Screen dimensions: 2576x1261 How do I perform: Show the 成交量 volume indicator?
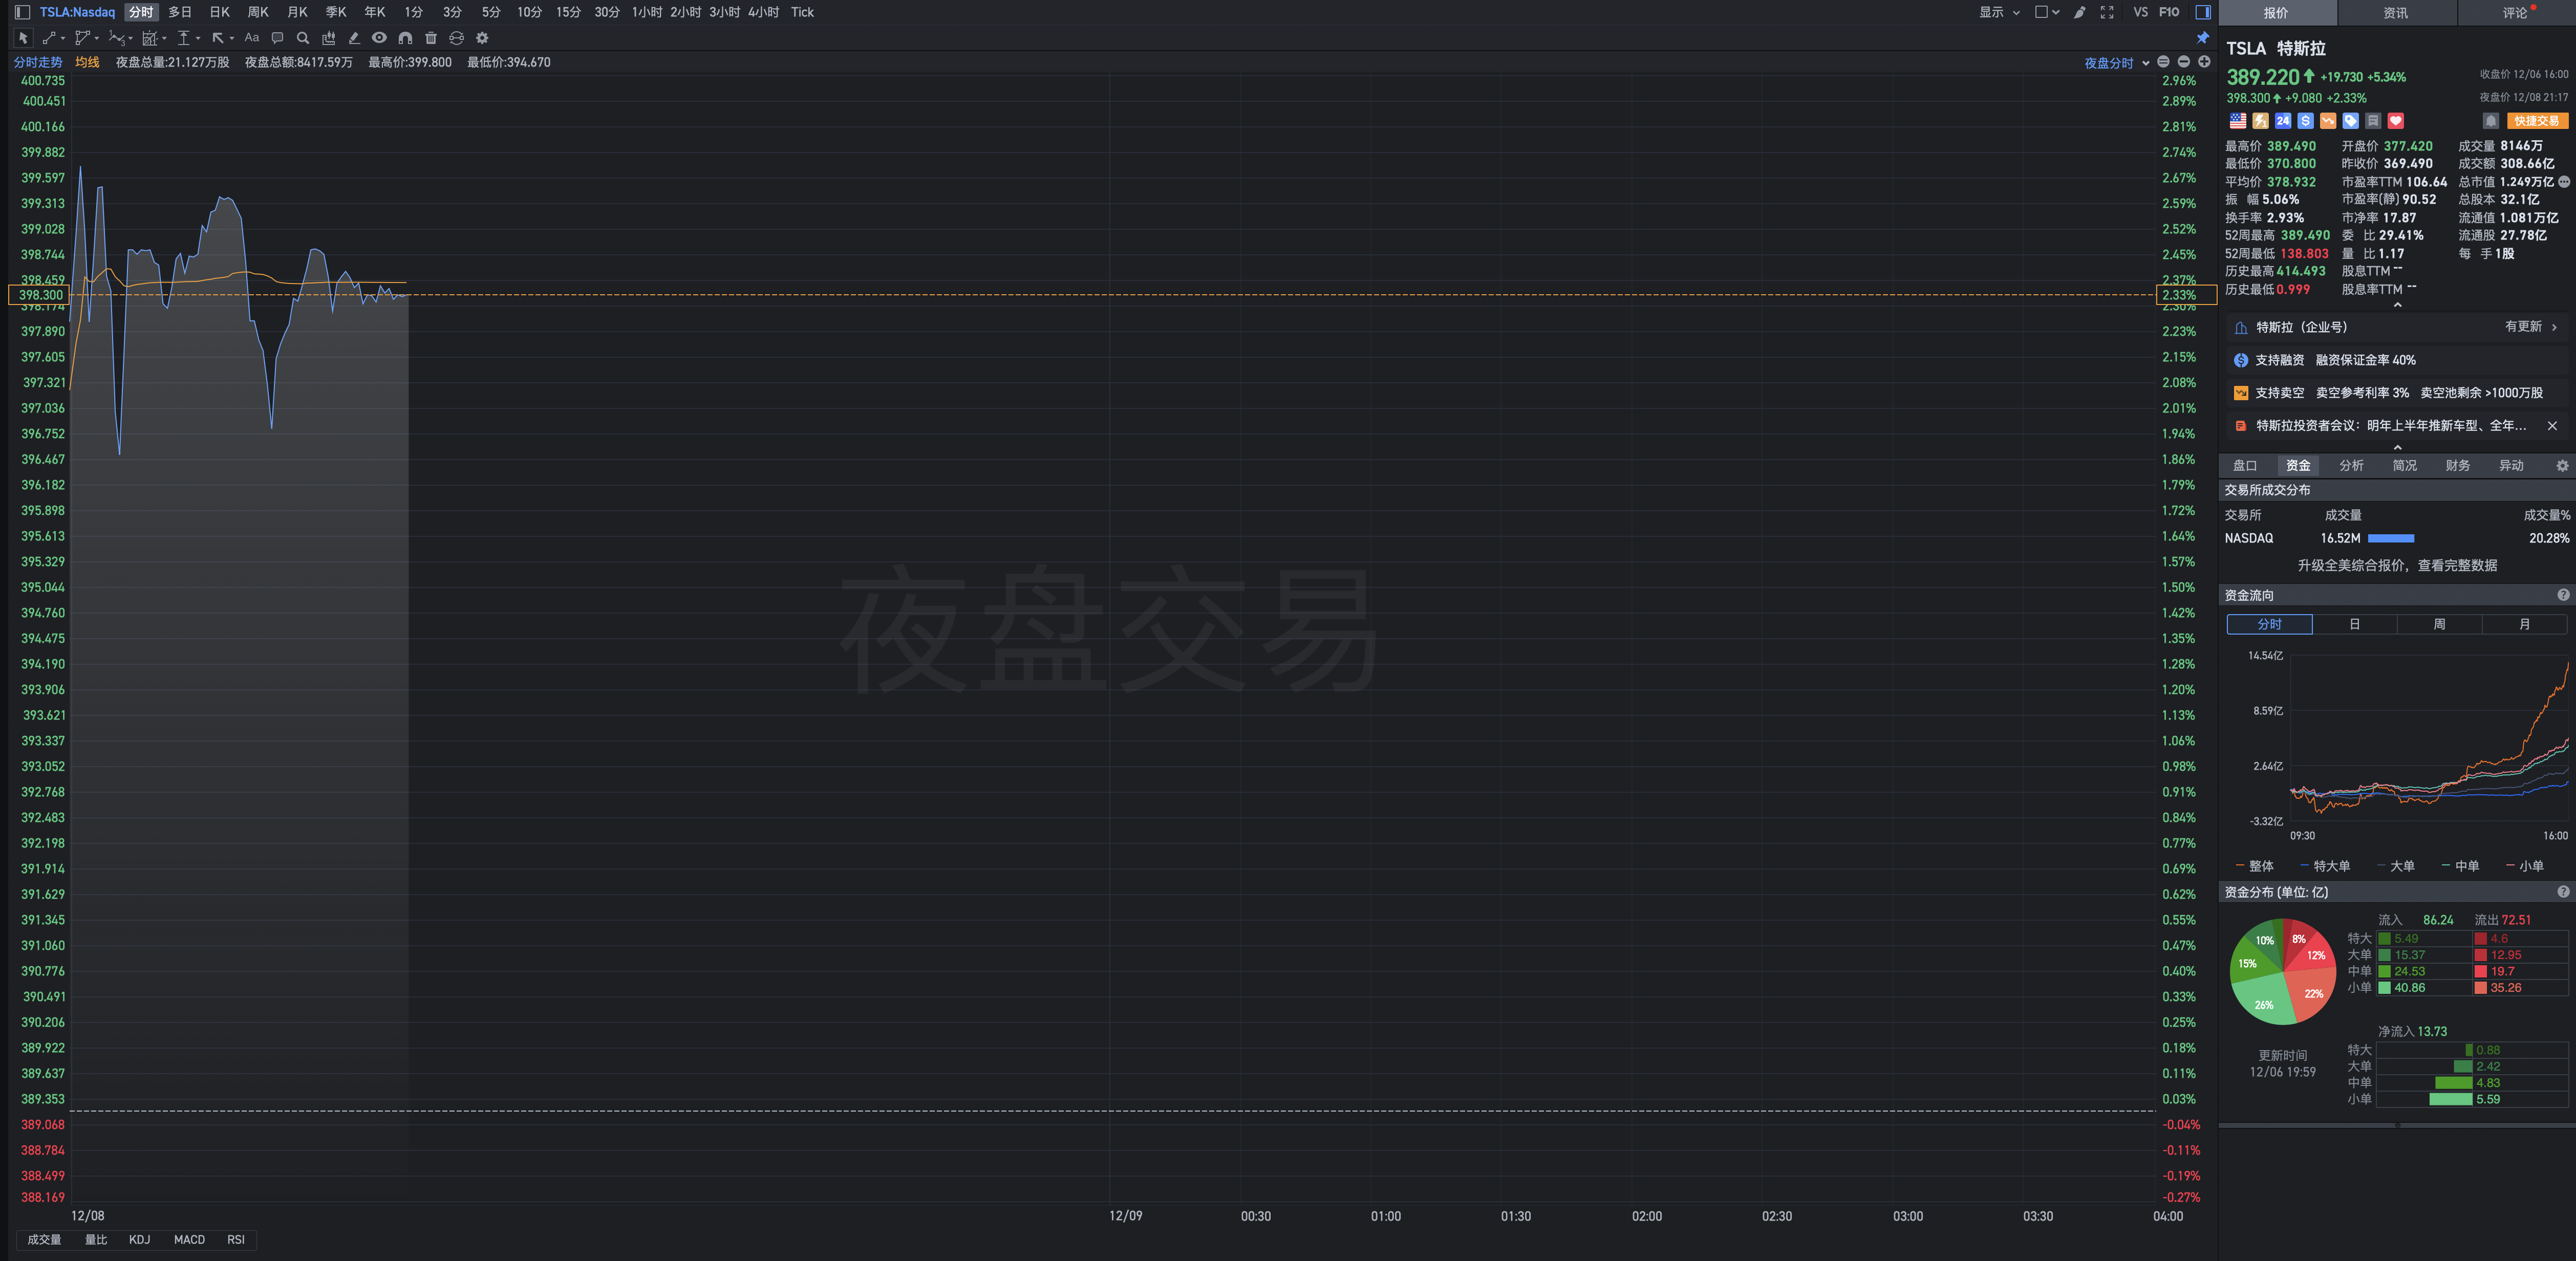(x=44, y=1240)
